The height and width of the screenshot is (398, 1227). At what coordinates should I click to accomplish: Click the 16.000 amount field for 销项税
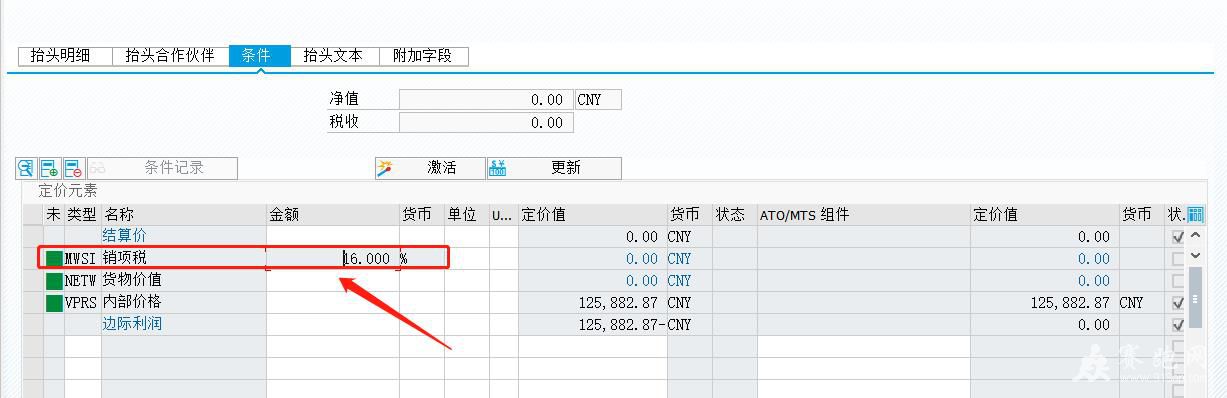[x=333, y=258]
